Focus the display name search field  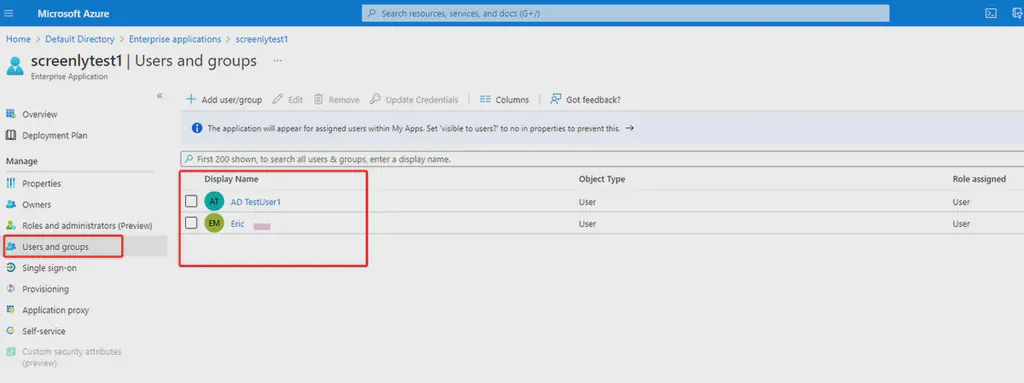click(x=602, y=159)
